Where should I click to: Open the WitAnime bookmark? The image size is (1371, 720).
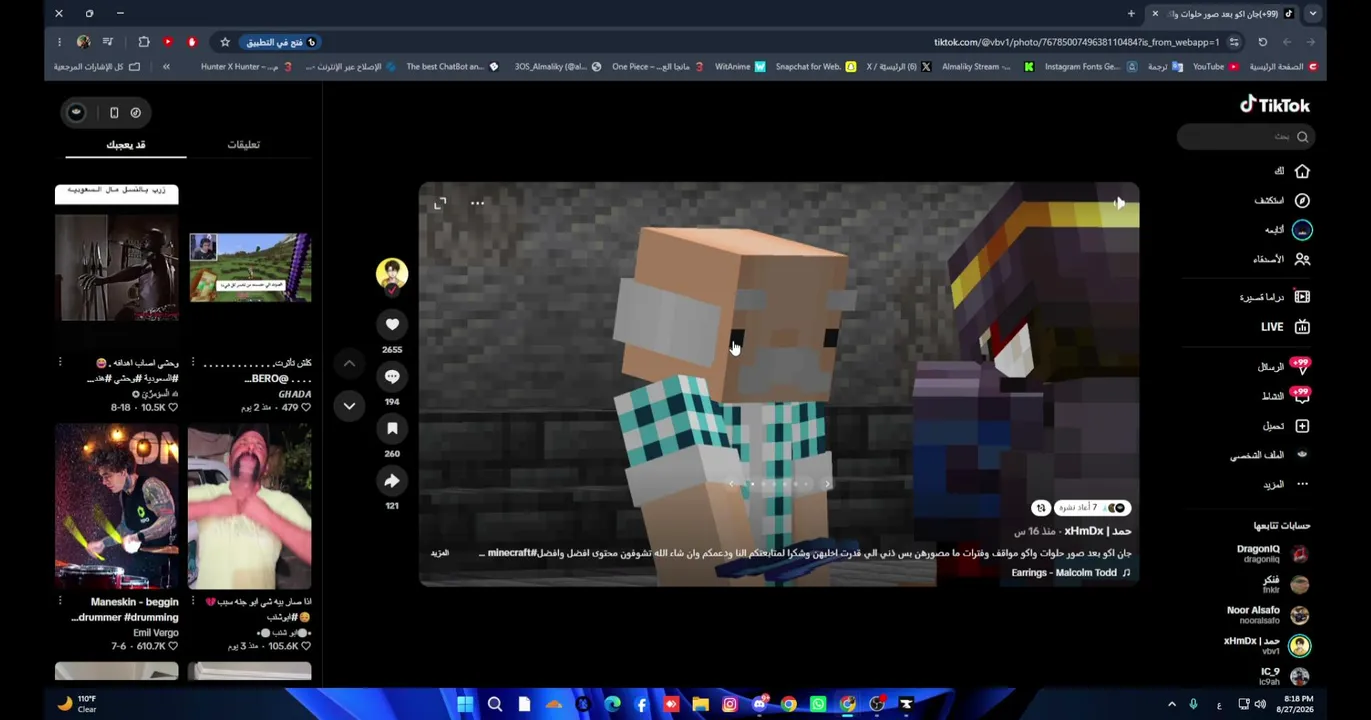[740, 67]
